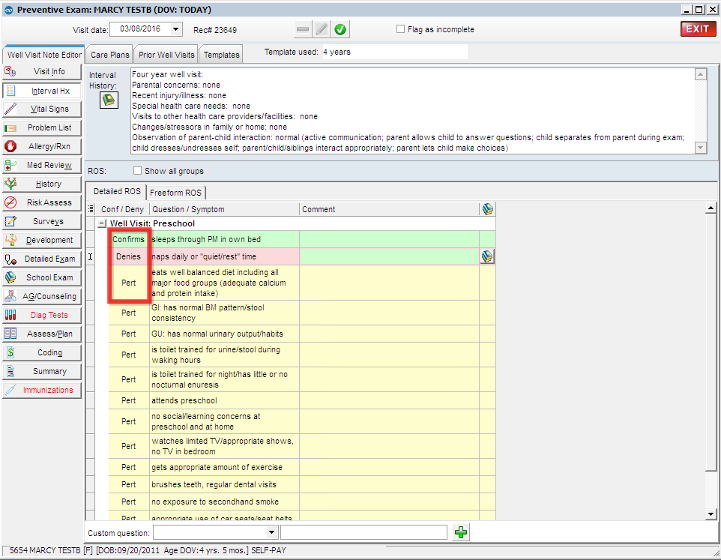Open the AG/Counseling section
Viewport: 721px width, 560px height.
pyautogui.click(x=42, y=296)
